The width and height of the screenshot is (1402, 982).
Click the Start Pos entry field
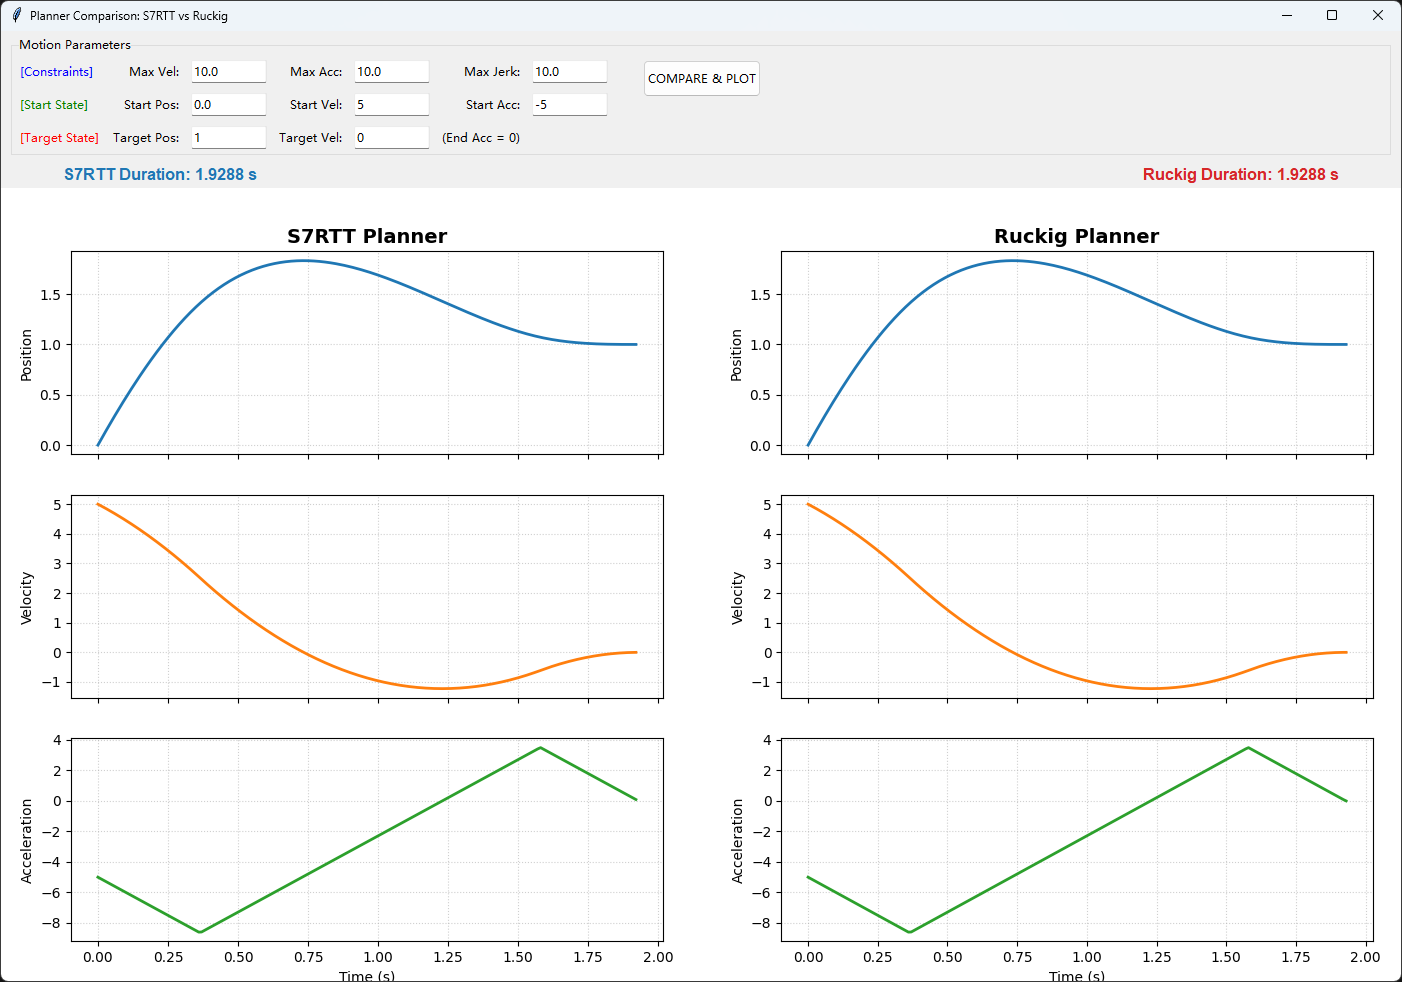(228, 105)
